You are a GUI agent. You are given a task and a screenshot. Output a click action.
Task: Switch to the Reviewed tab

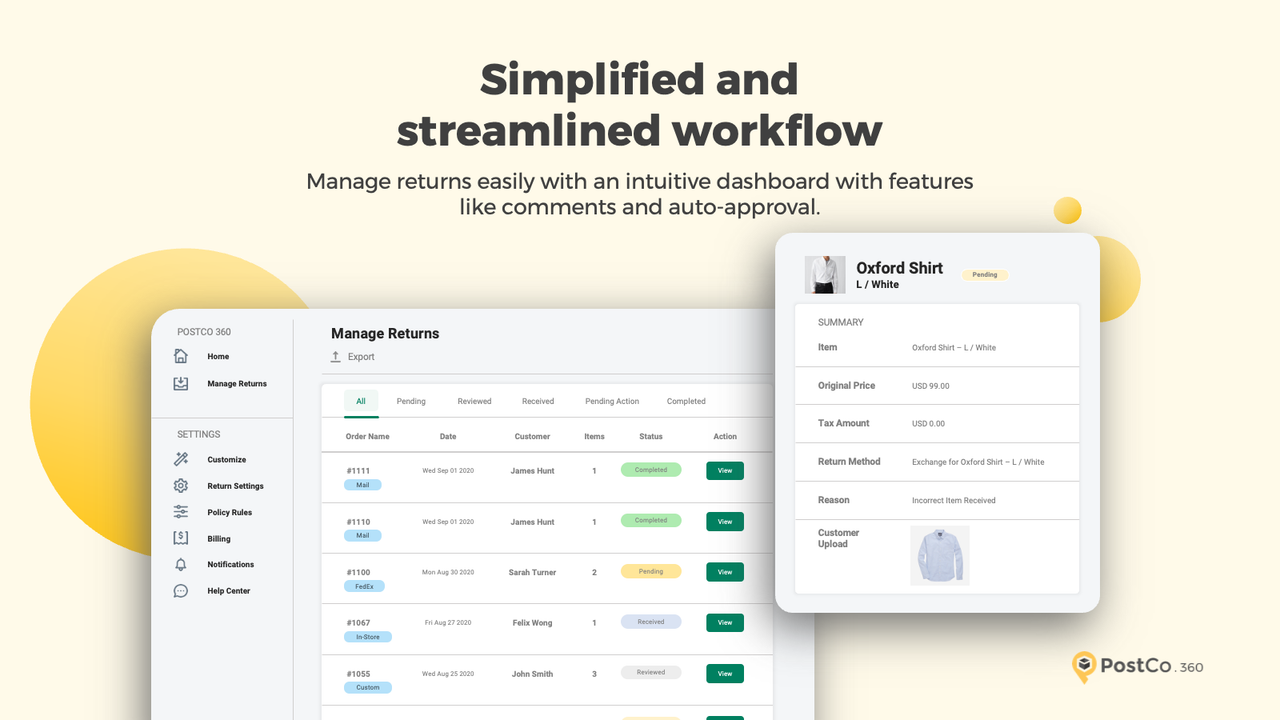point(475,401)
